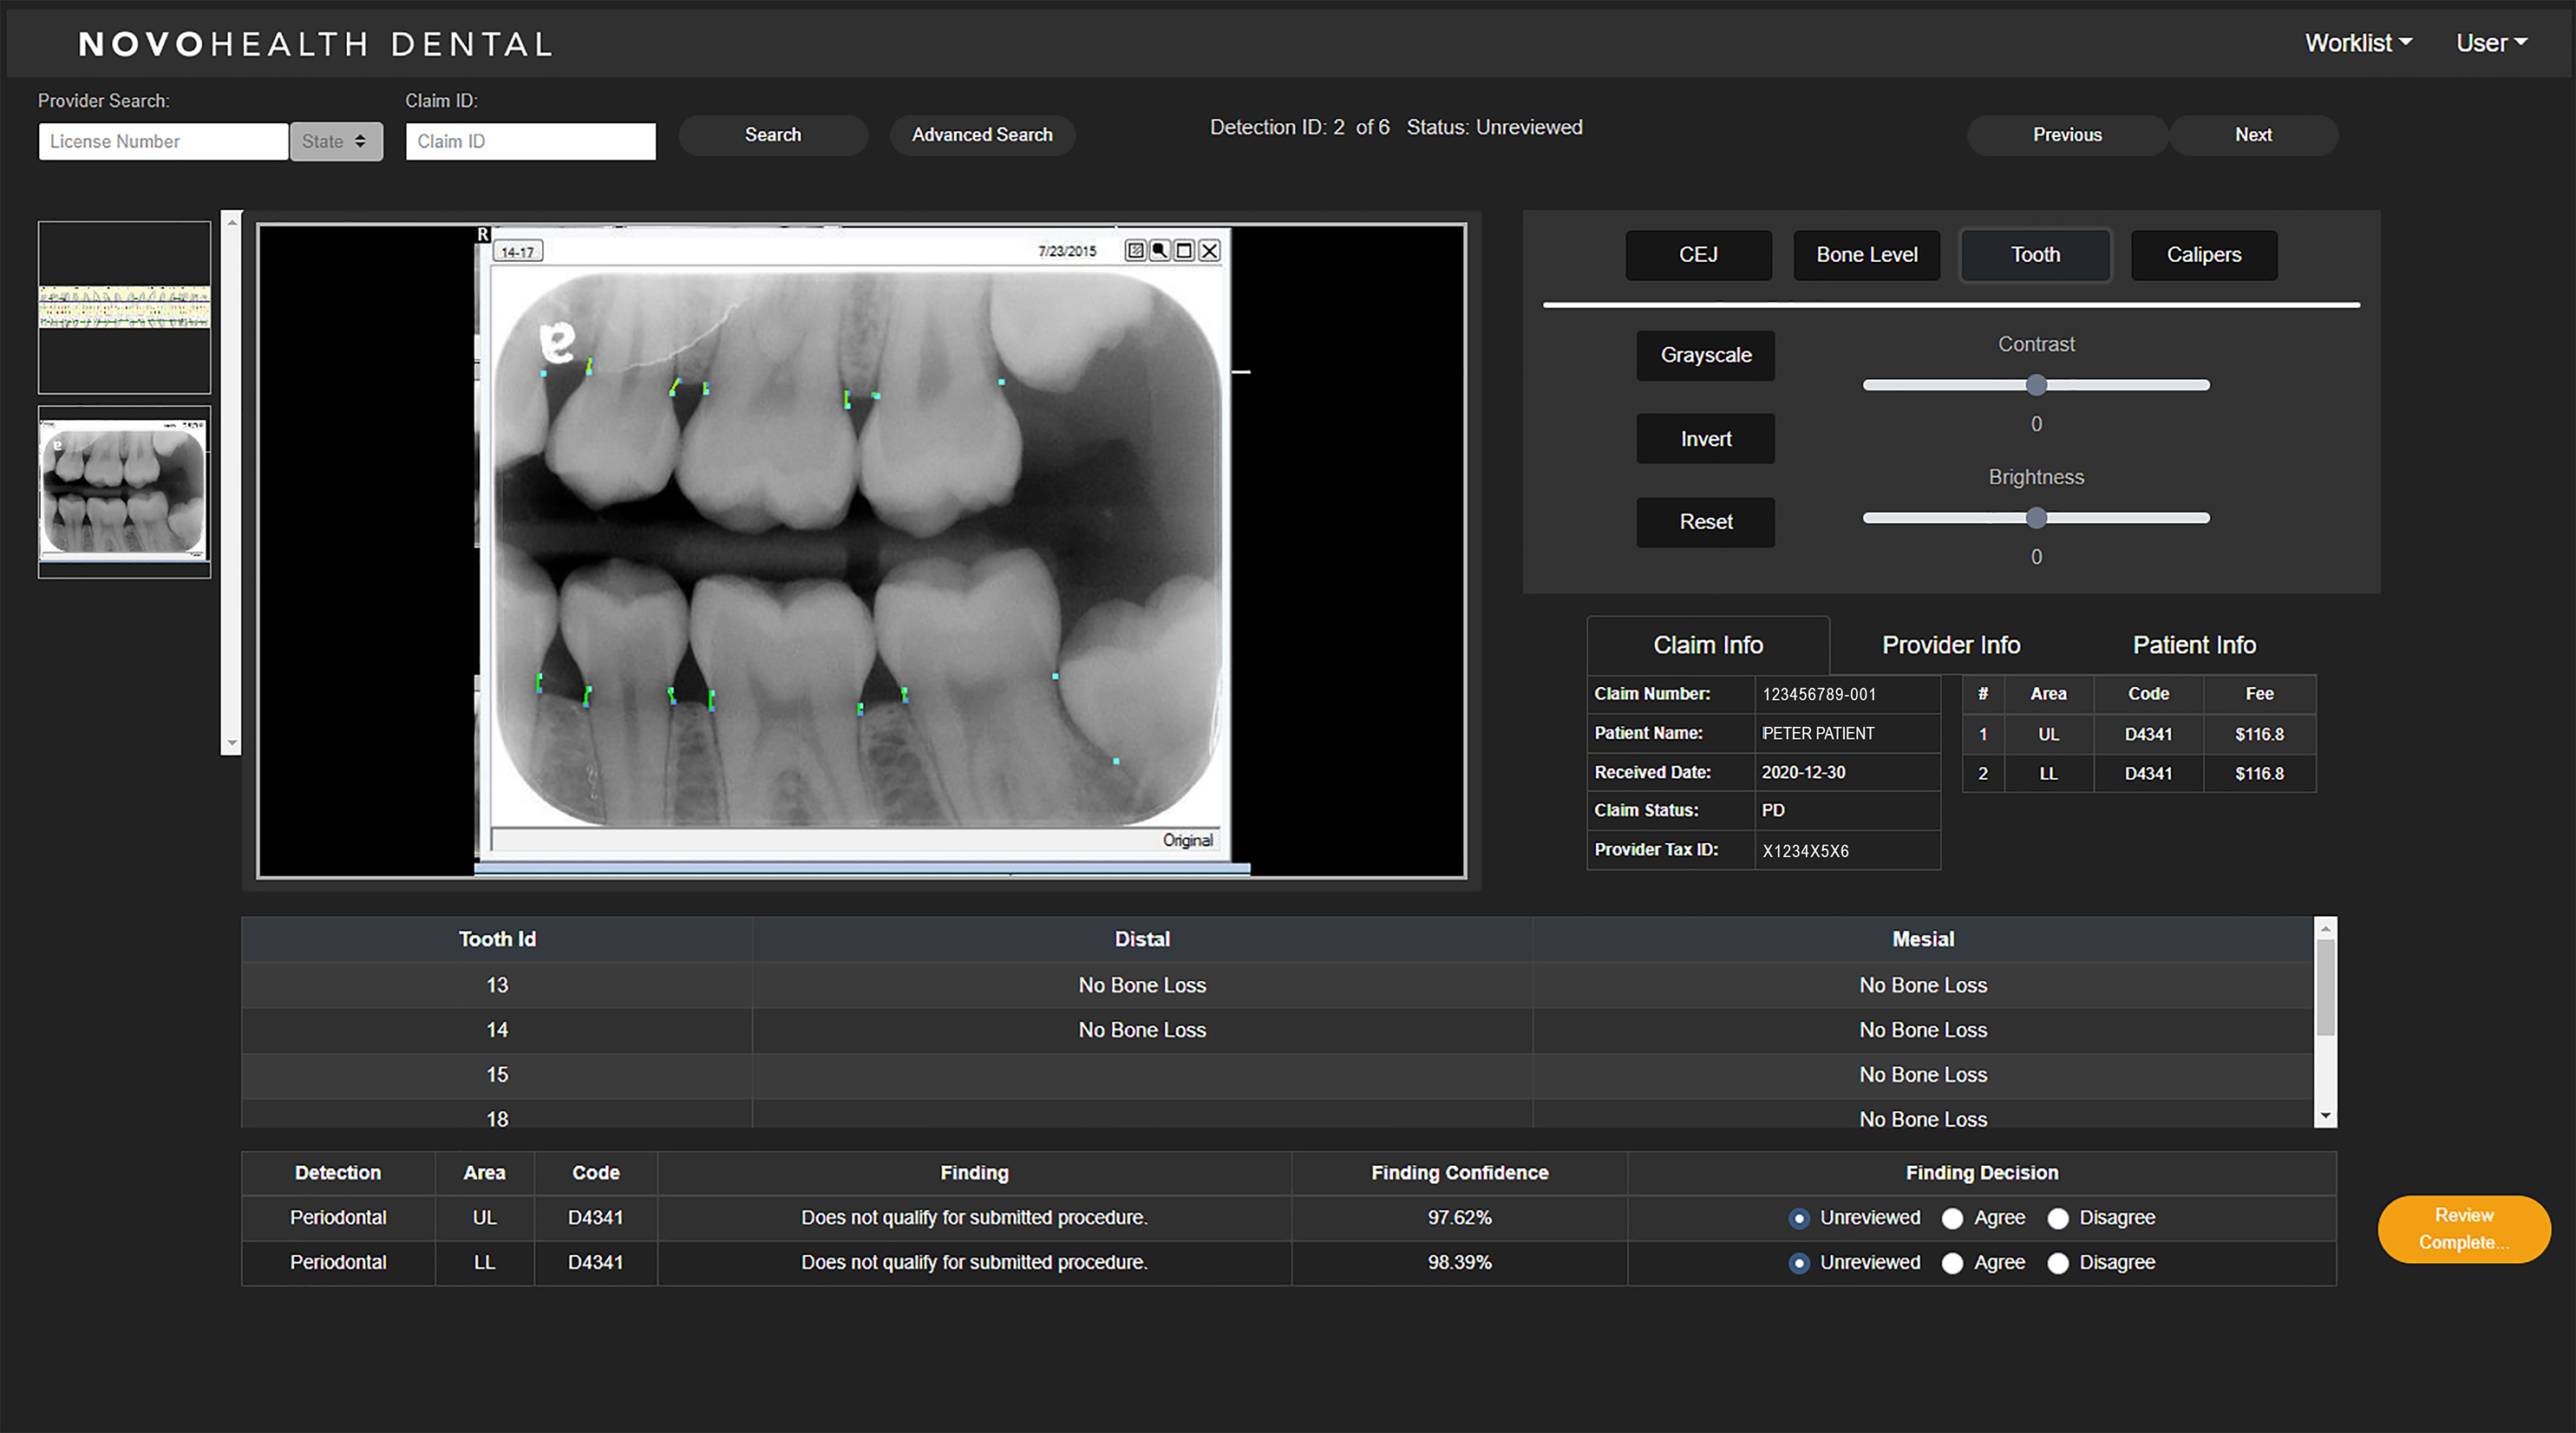This screenshot has height=1433, width=2576.
Task: Reset the image adjustments
Action: [1706, 522]
